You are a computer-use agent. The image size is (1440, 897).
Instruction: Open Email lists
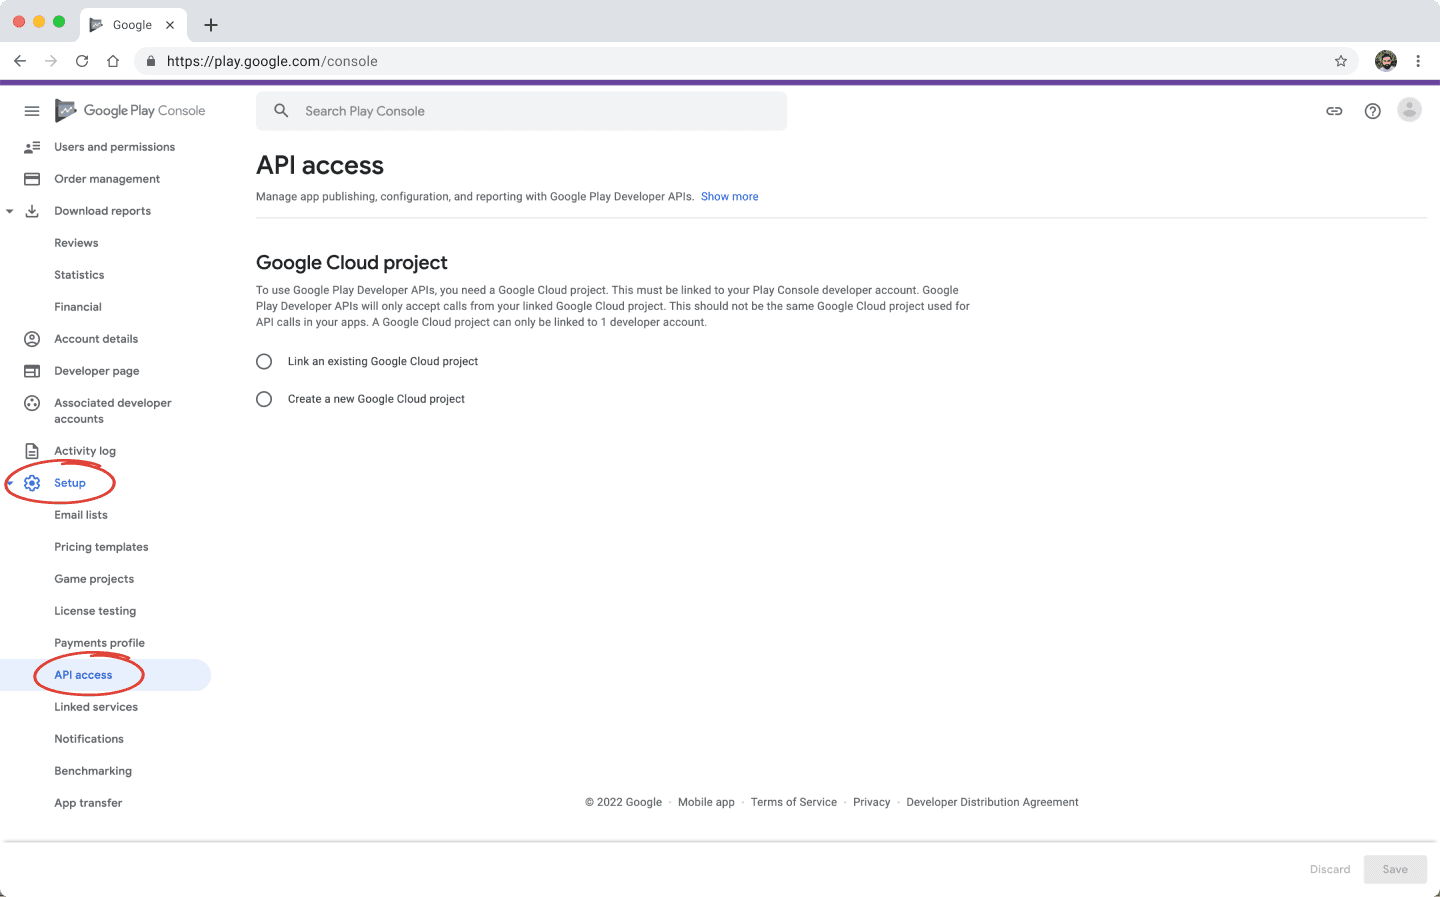click(81, 515)
